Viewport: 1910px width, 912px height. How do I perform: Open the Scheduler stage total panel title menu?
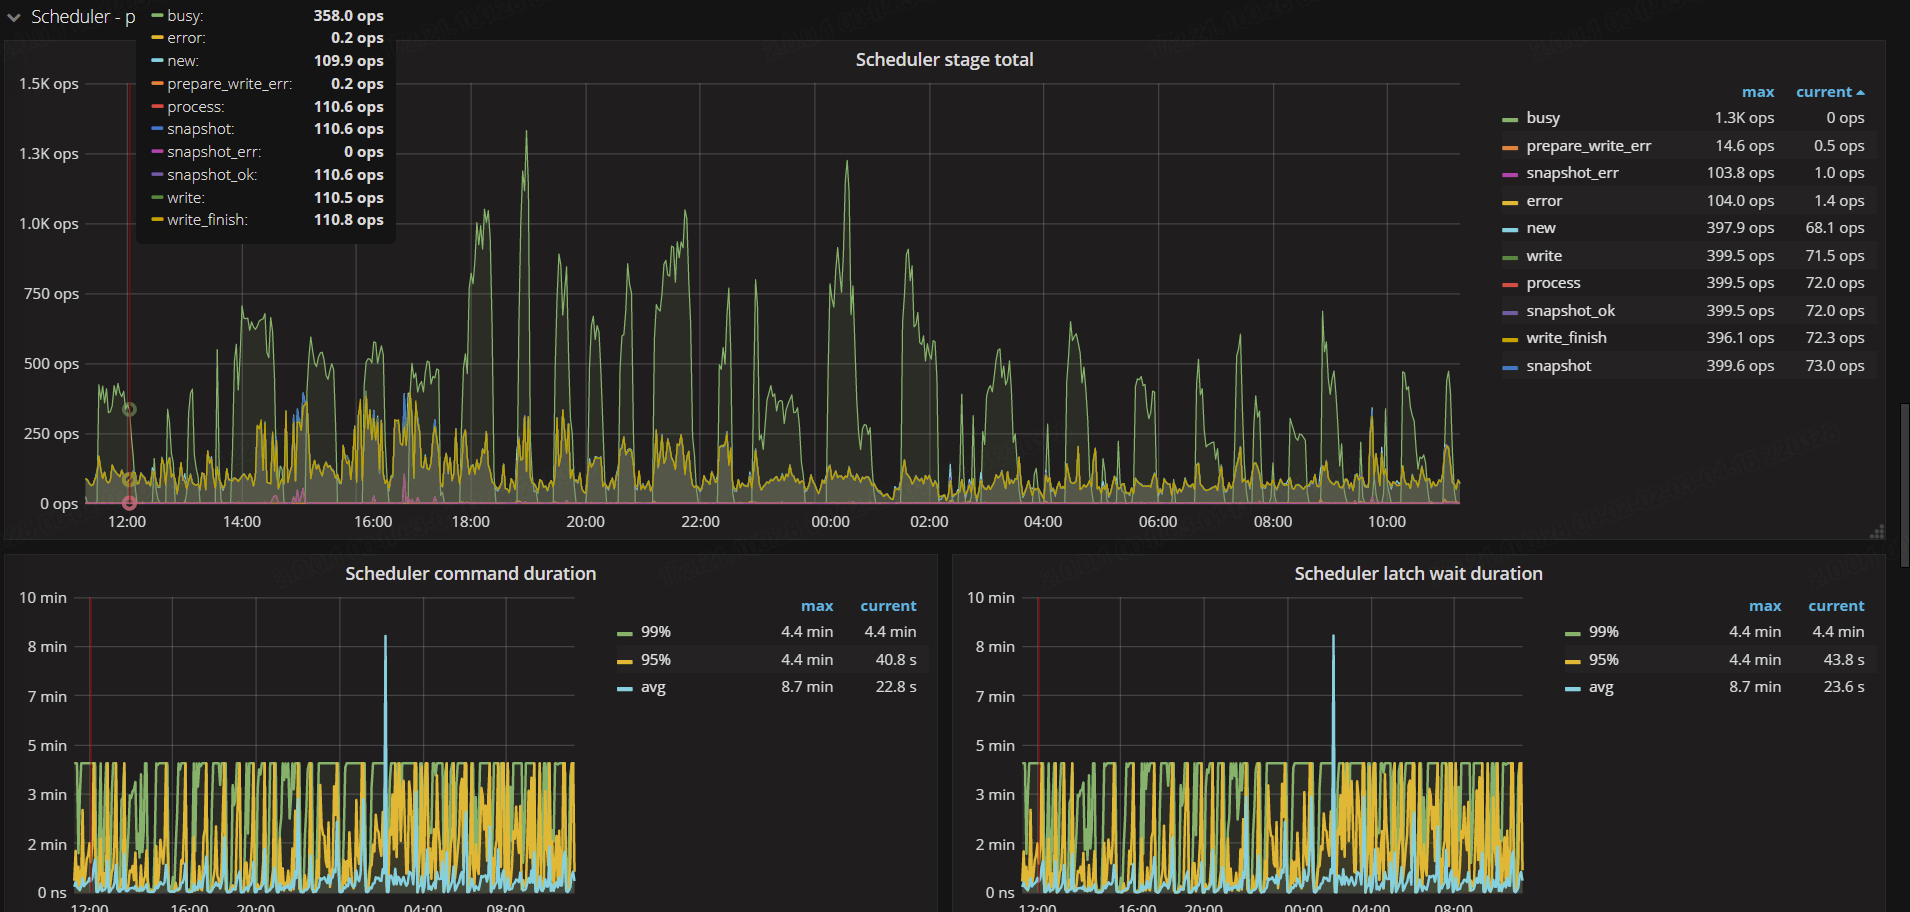click(x=944, y=60)
